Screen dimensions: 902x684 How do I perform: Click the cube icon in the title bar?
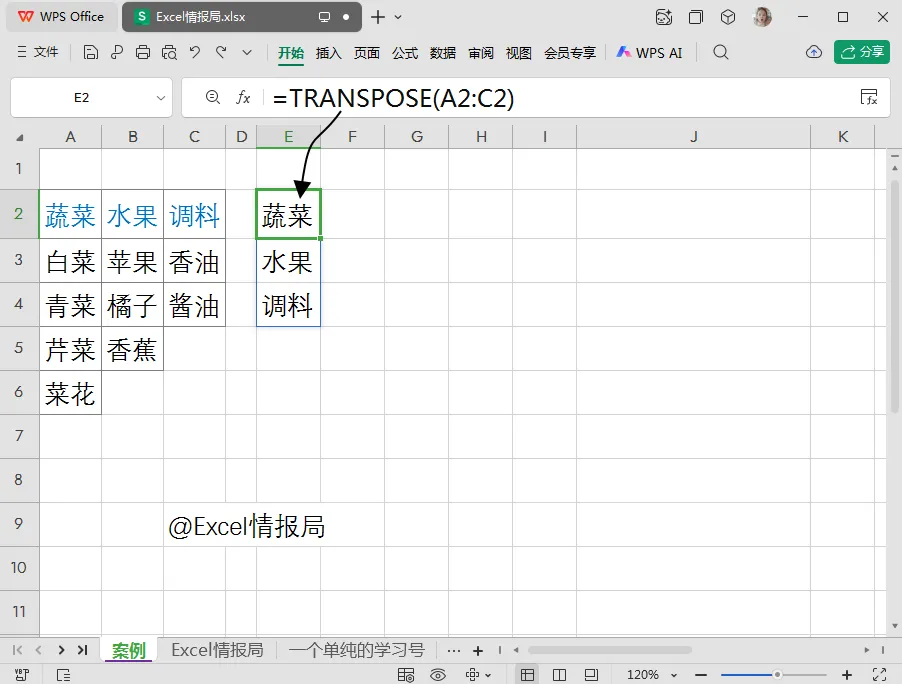[x=728, y=17]
